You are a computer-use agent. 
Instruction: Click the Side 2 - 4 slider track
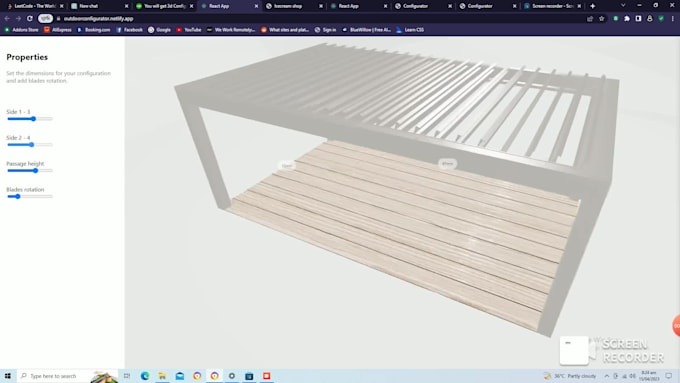point(30,145)
